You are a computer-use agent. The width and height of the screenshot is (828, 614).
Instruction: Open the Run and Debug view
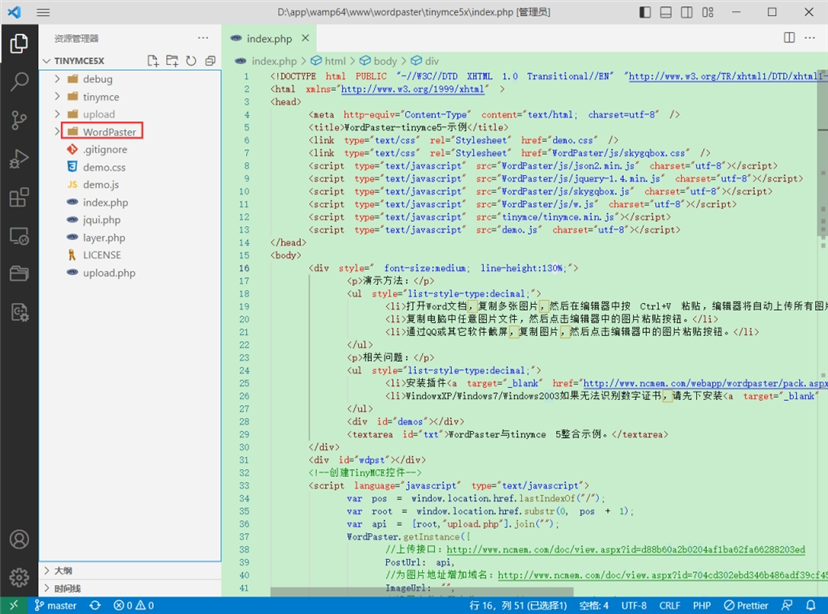(x=18, y=158)
